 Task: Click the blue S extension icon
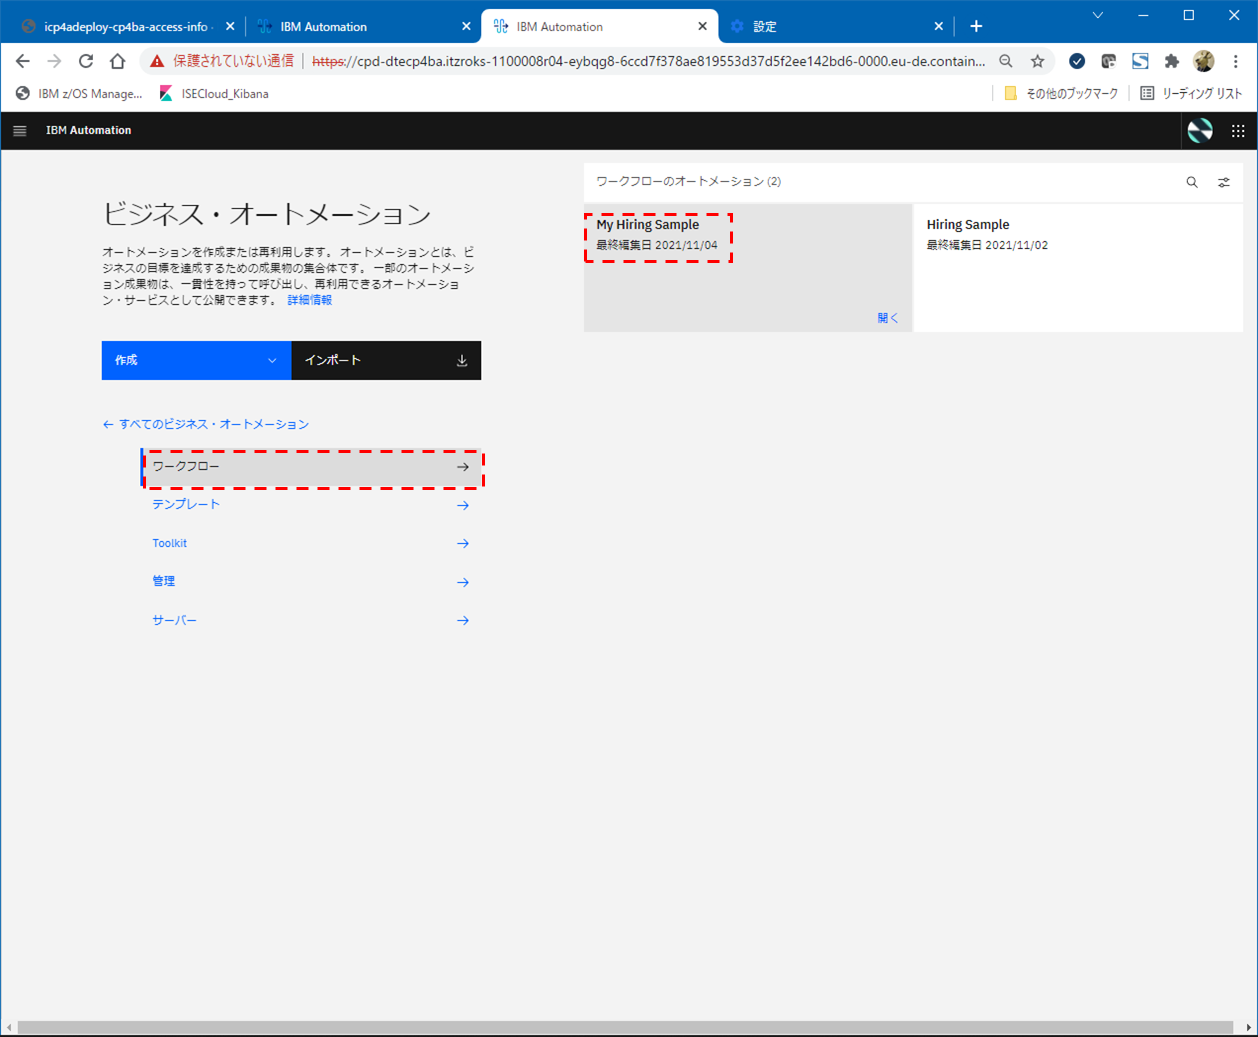(x=1140, y=61)
